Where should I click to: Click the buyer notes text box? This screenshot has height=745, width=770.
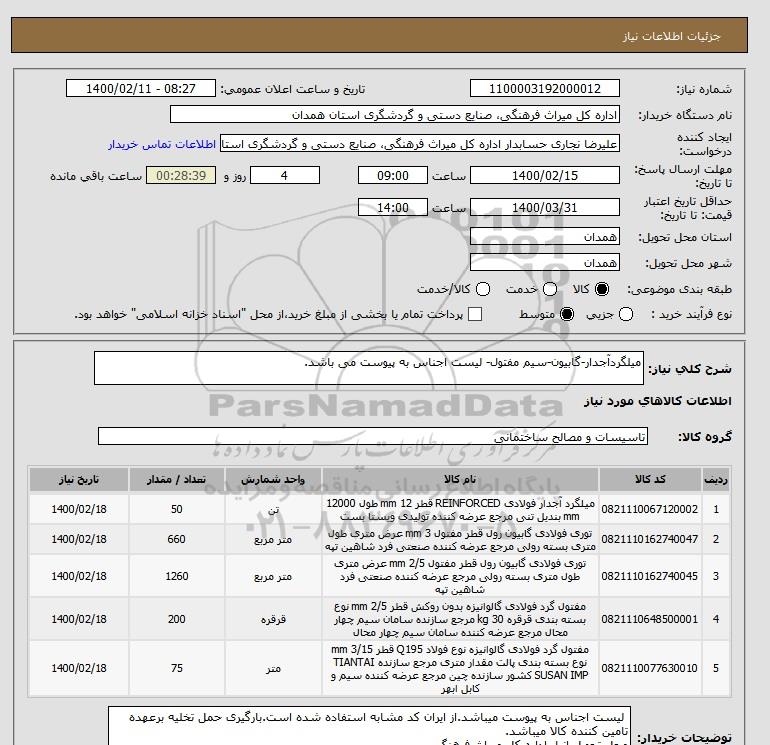coord(369,726)
